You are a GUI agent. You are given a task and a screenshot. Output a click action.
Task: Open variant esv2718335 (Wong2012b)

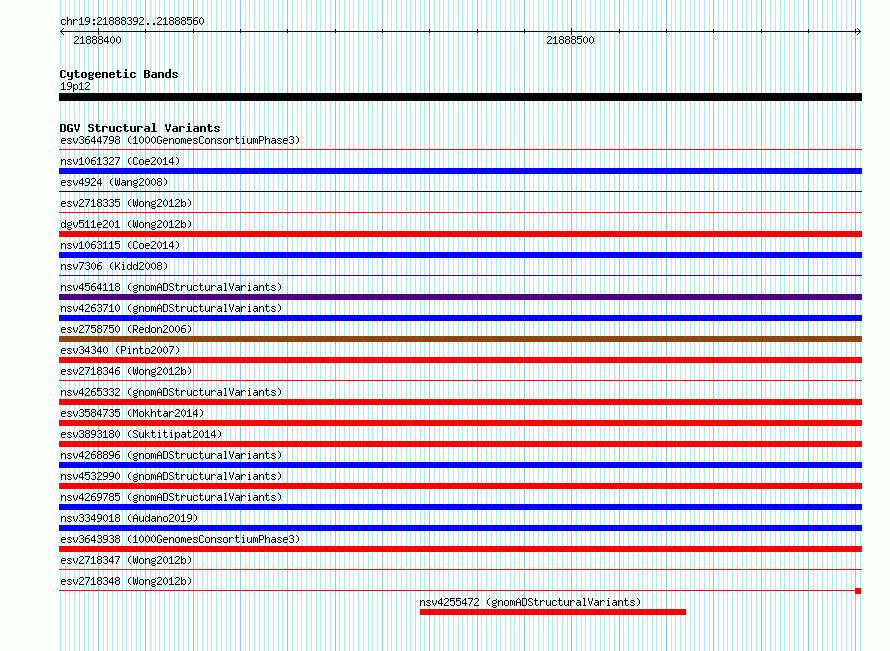126,203
